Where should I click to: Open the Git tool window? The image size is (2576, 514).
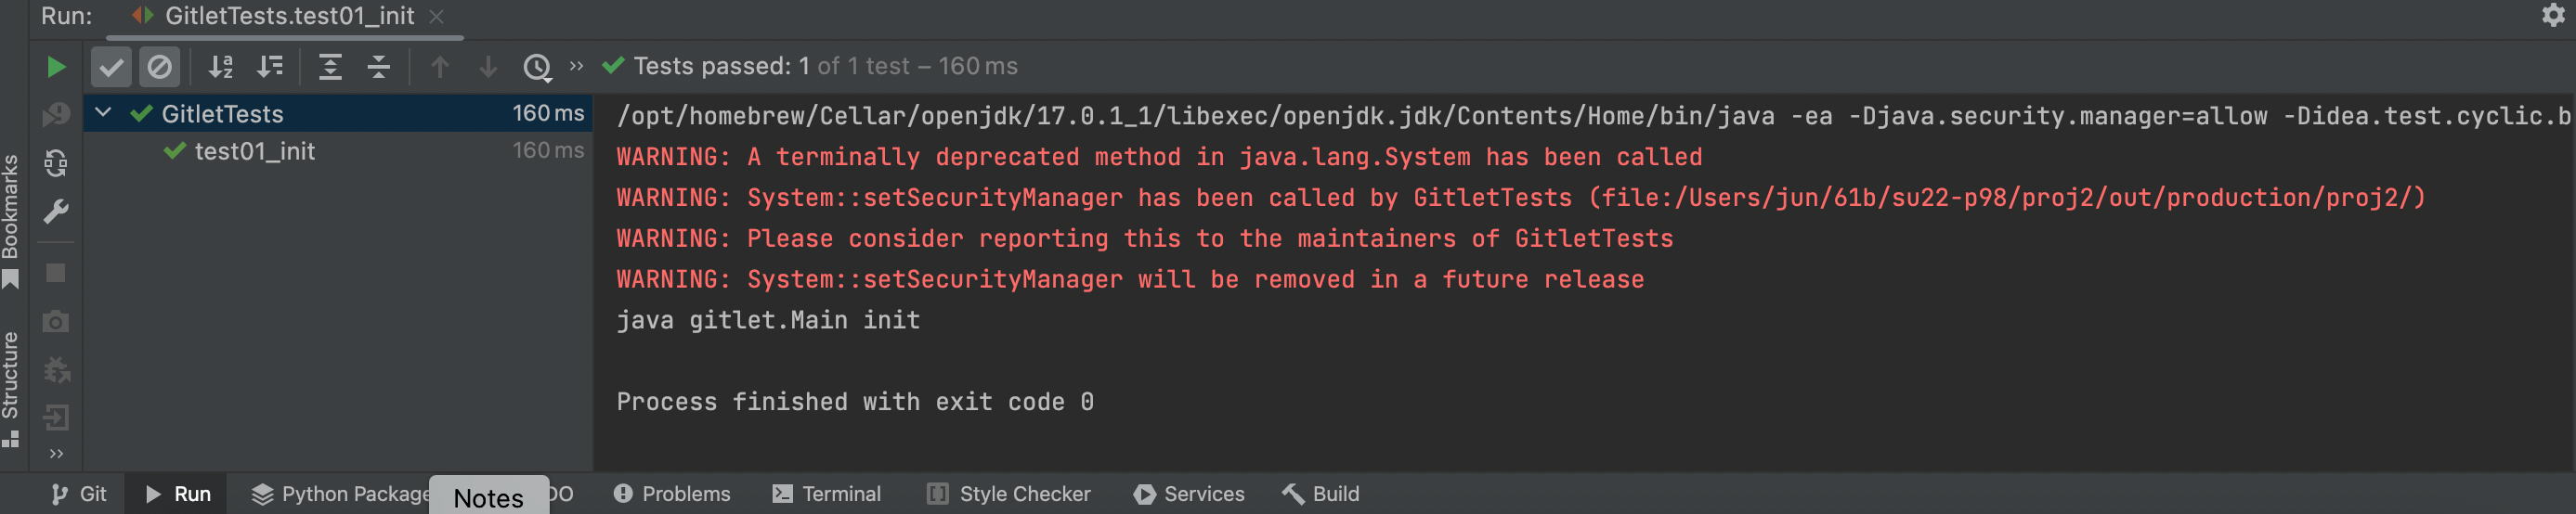point(79,494)
